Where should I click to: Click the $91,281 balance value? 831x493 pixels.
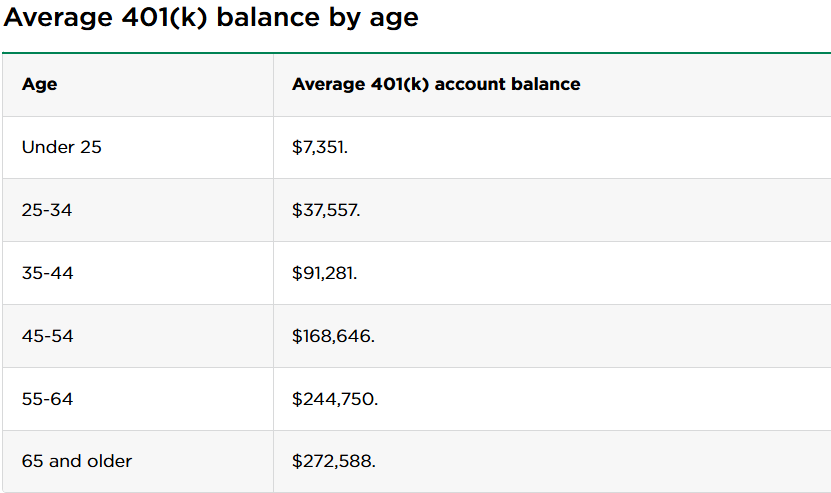pyautogui.click(x=324, y=273)
